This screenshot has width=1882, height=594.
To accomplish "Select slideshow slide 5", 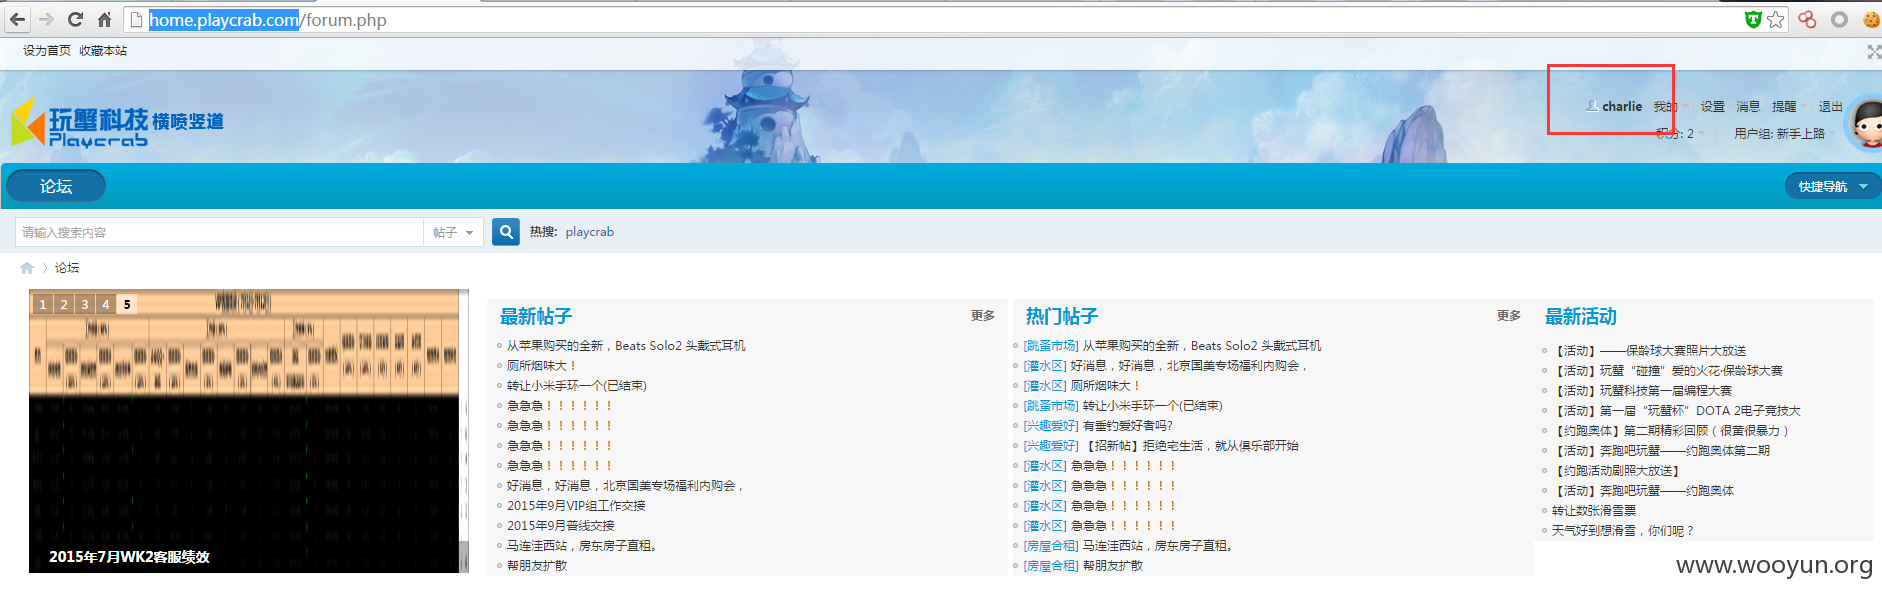I will point(127,304).
